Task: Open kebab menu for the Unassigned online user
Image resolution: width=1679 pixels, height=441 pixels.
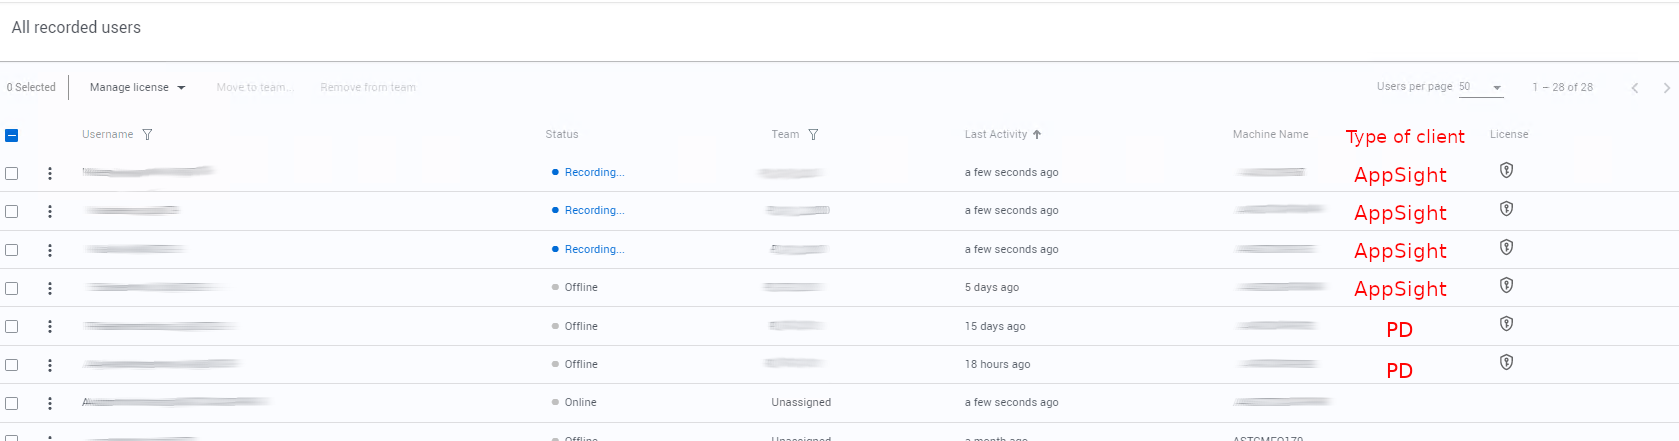Action: pos(50,403)
